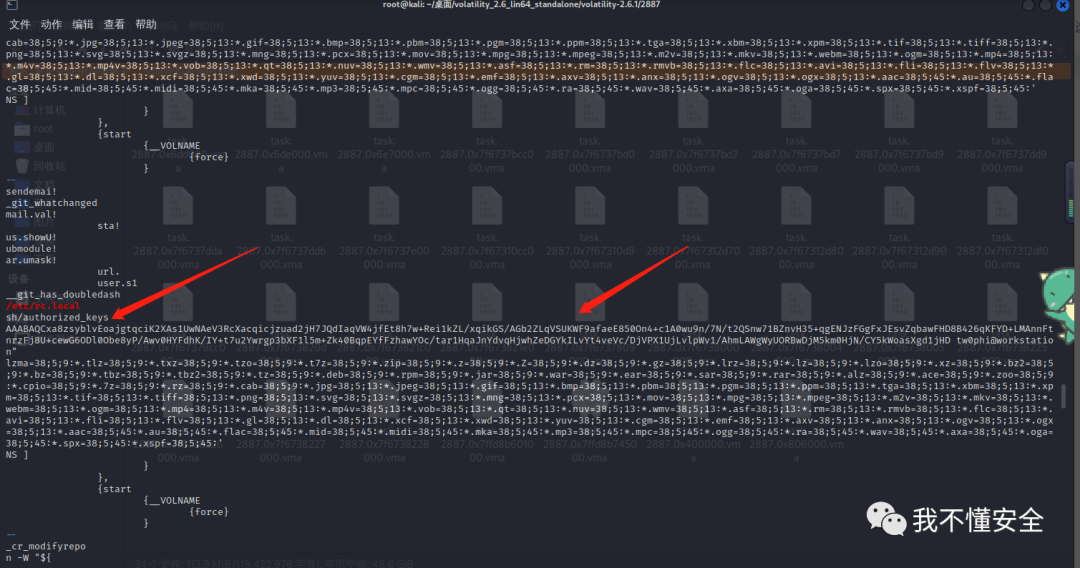Click the terminal icon in the title bar
The height and width of the screenshot is (568, 1080).
(x=11, y=5)
